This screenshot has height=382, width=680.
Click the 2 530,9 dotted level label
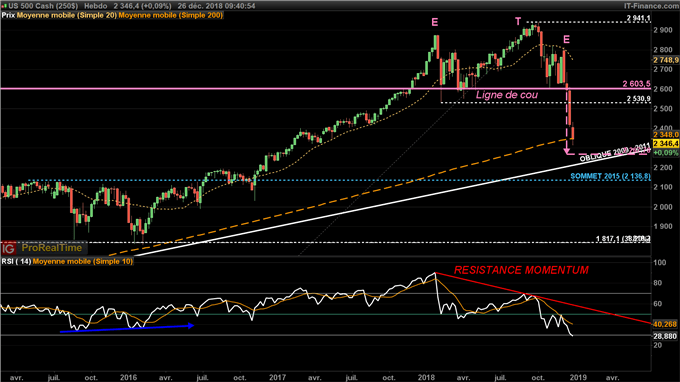point(638,99)
